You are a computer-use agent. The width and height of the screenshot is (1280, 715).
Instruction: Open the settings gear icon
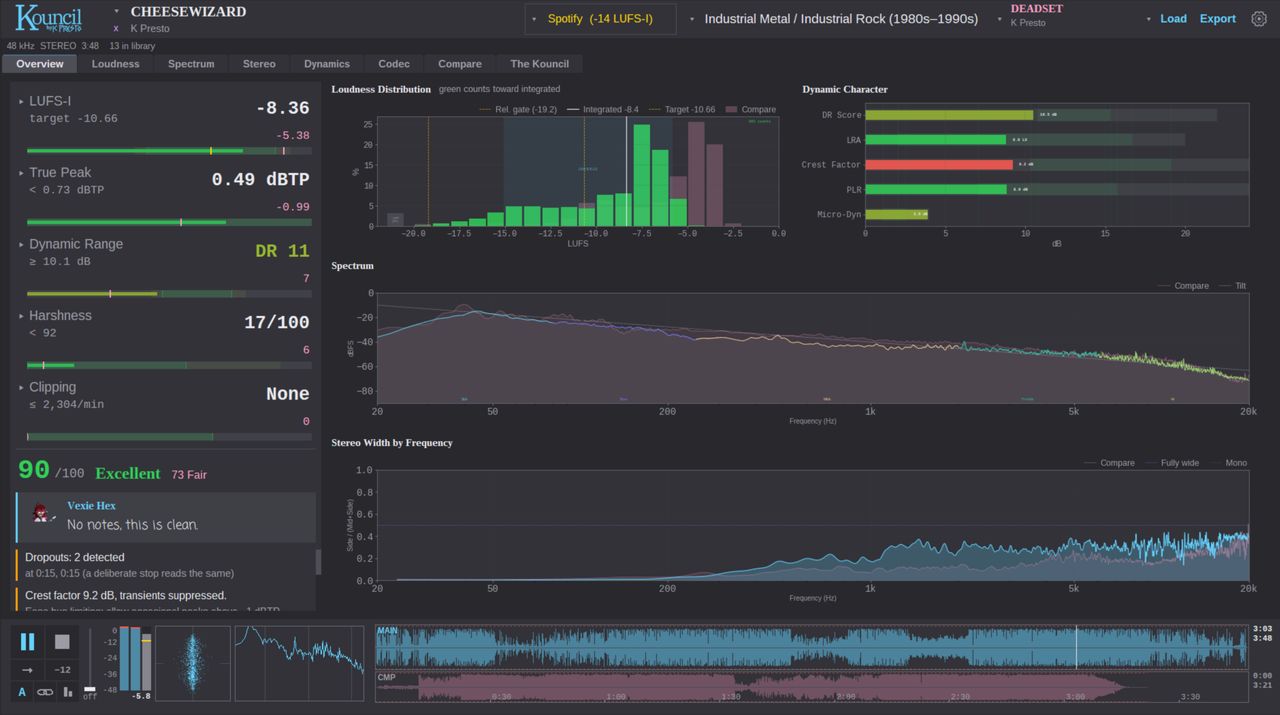click(x=1259, y=19)
